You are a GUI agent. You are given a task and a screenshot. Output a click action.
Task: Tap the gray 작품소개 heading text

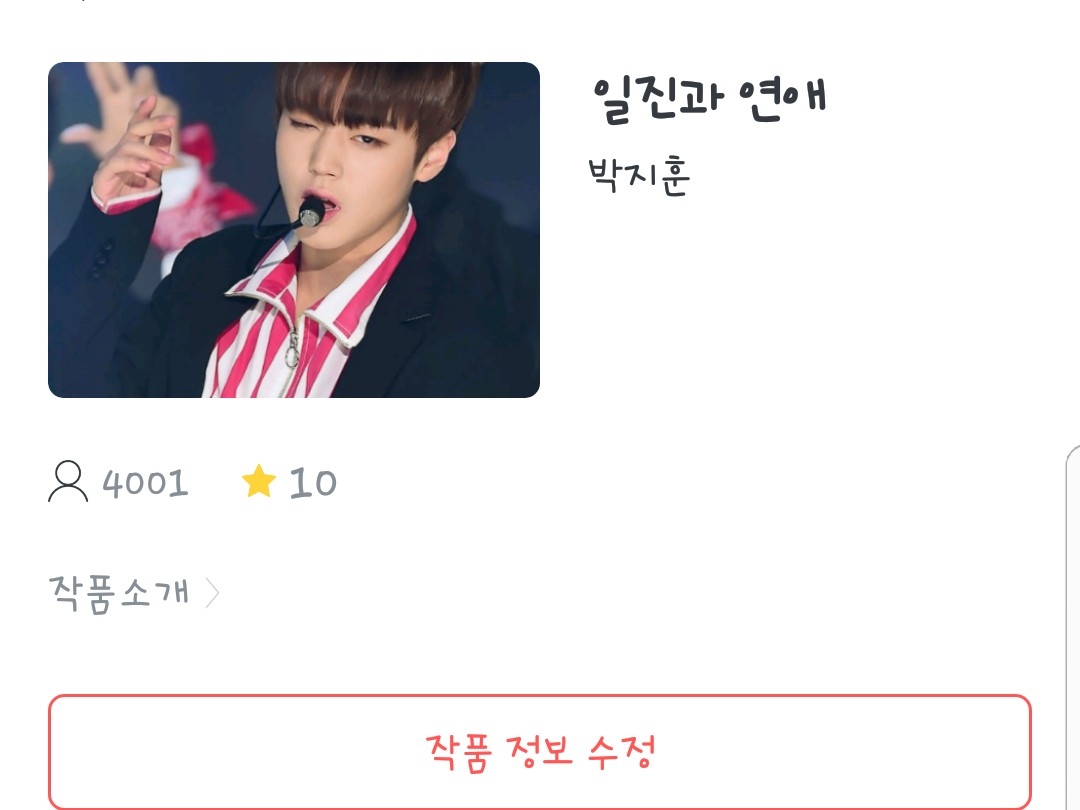[118, 593]
